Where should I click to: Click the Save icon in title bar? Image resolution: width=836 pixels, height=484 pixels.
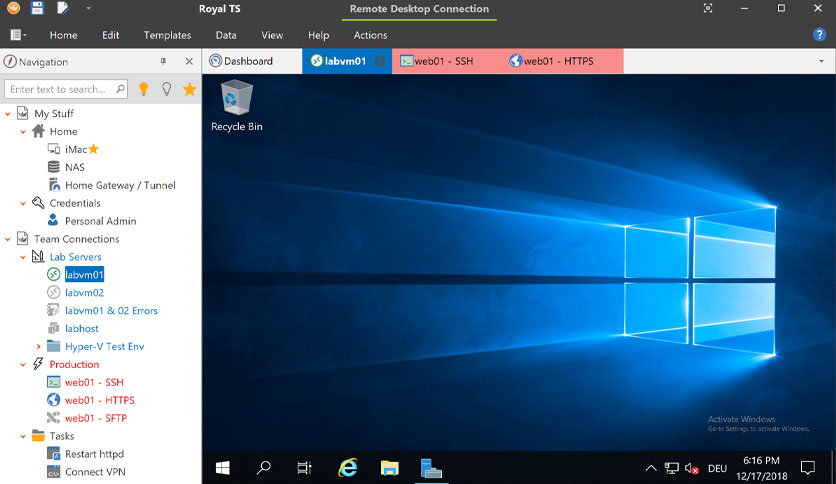tap(37, 7)
